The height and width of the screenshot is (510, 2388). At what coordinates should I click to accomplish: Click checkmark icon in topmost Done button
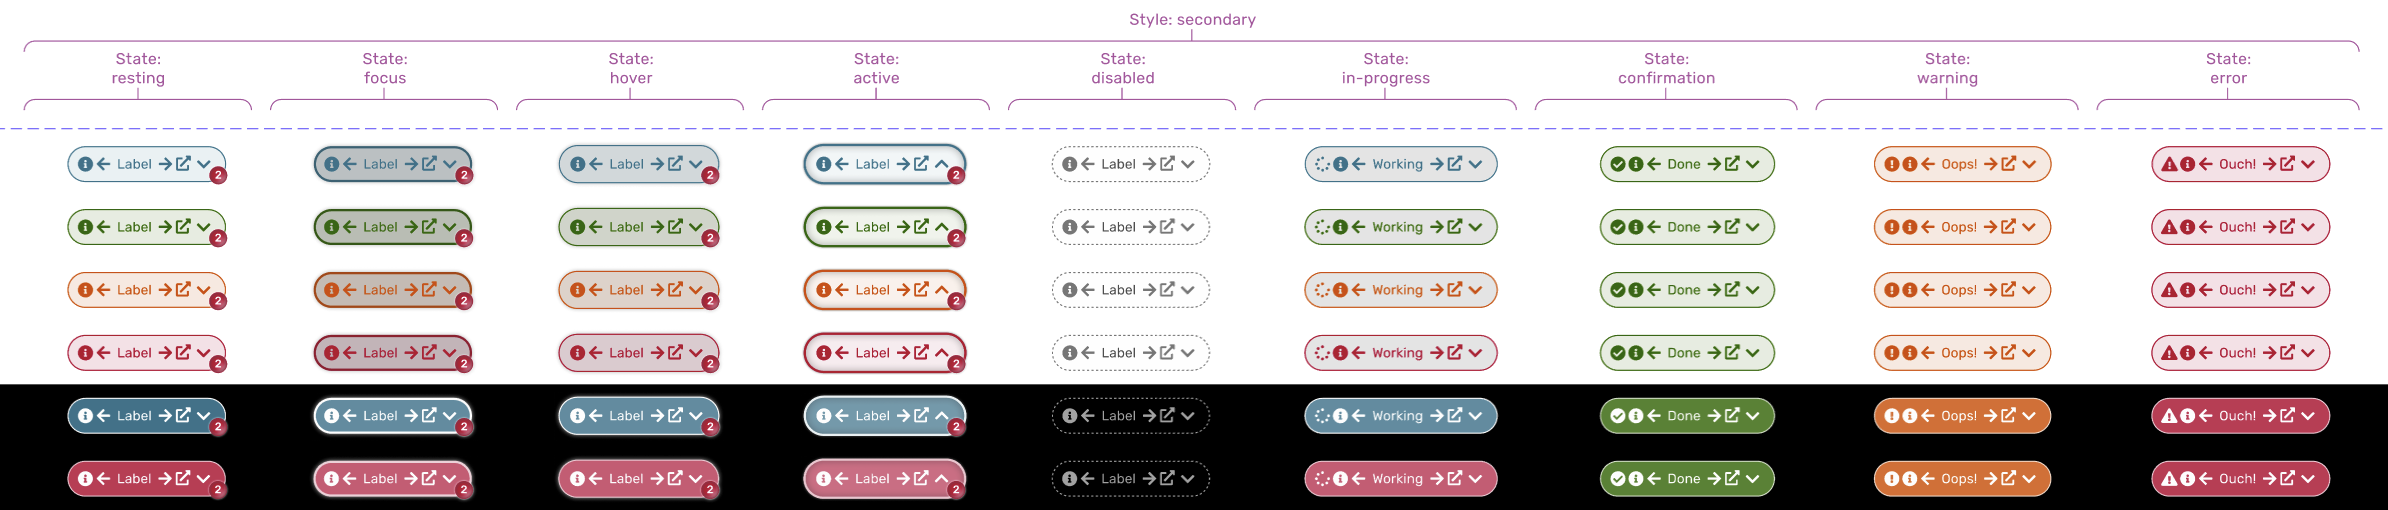click(1618, 164)
